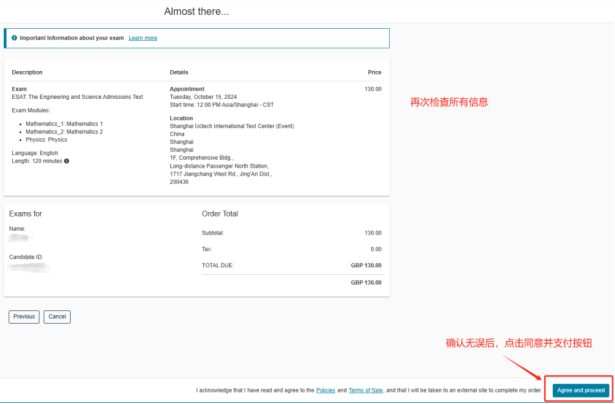Image resolution: width=615 pixels, height=404 pixels.
Task: Click Long-distance Passenger North Station line
Action: tap(219, 166)
